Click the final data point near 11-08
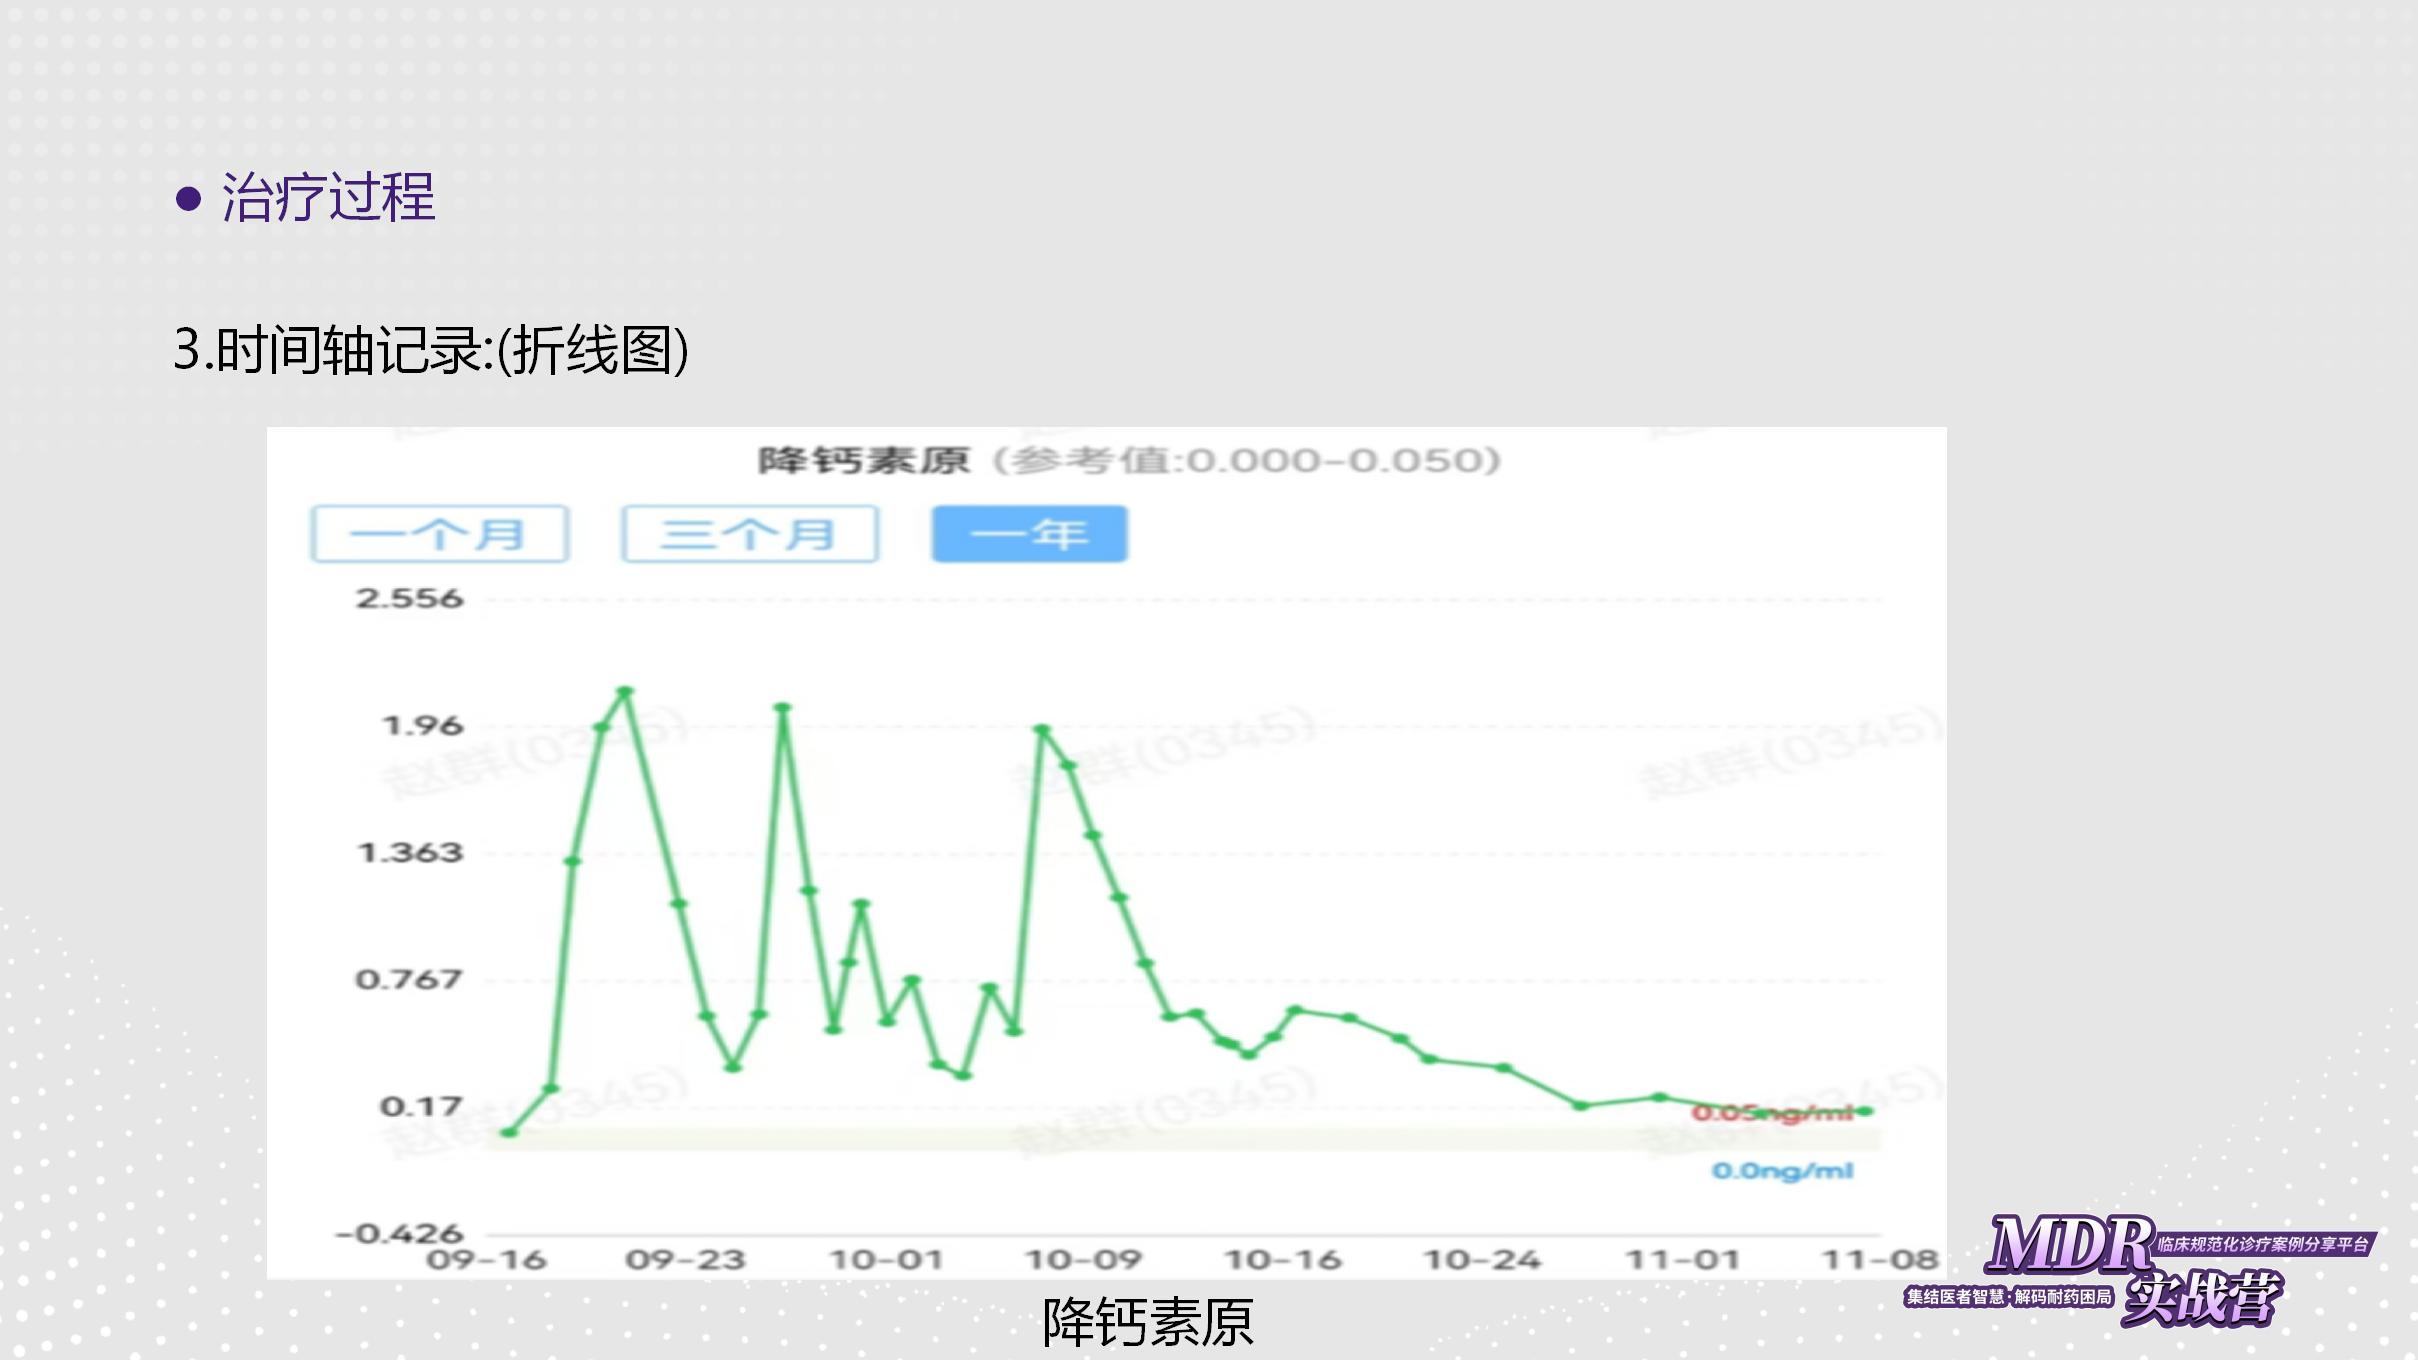The width and height of the screenshot is (2418, 1360). click(x=1866, y=1111)
